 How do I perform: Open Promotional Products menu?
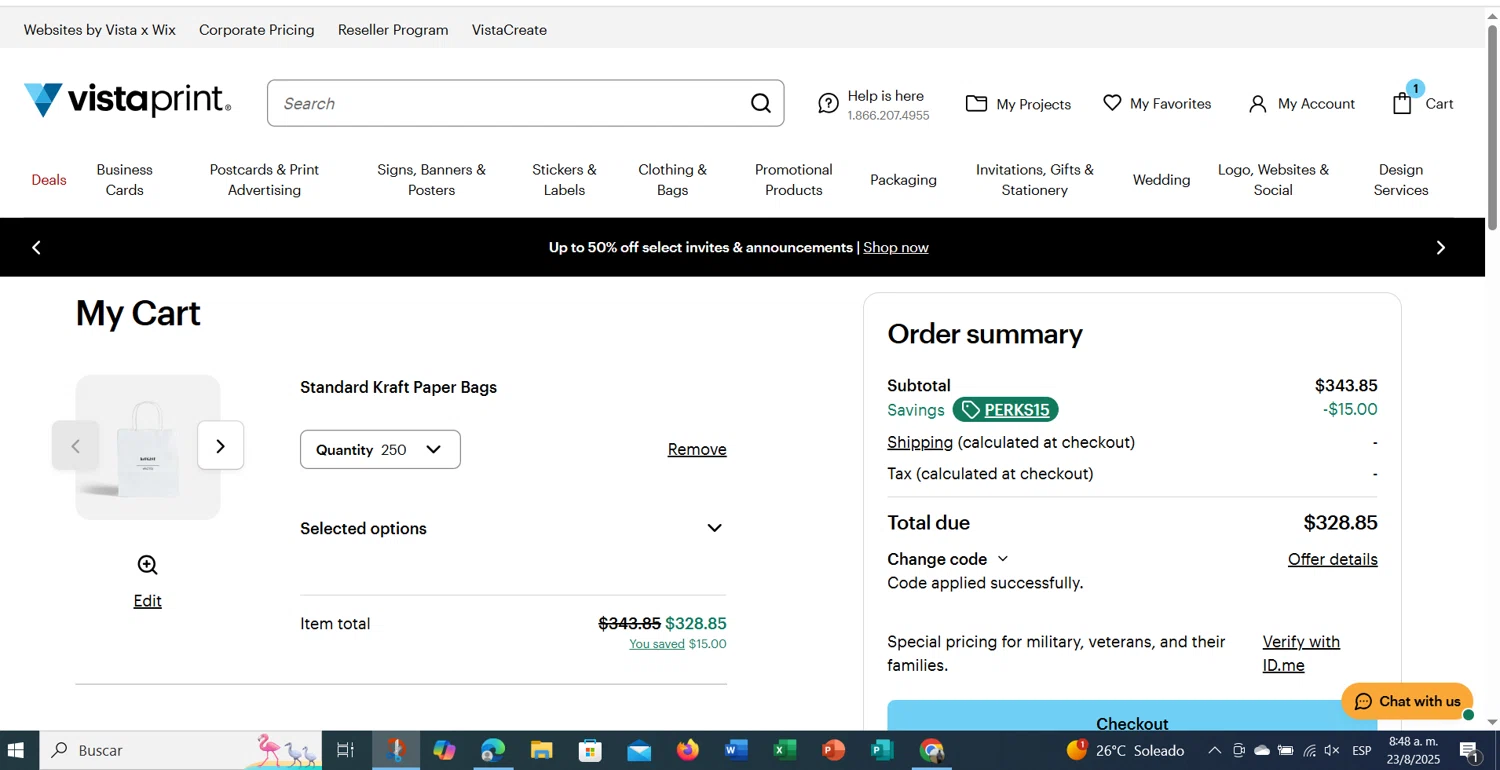point(794,180)
